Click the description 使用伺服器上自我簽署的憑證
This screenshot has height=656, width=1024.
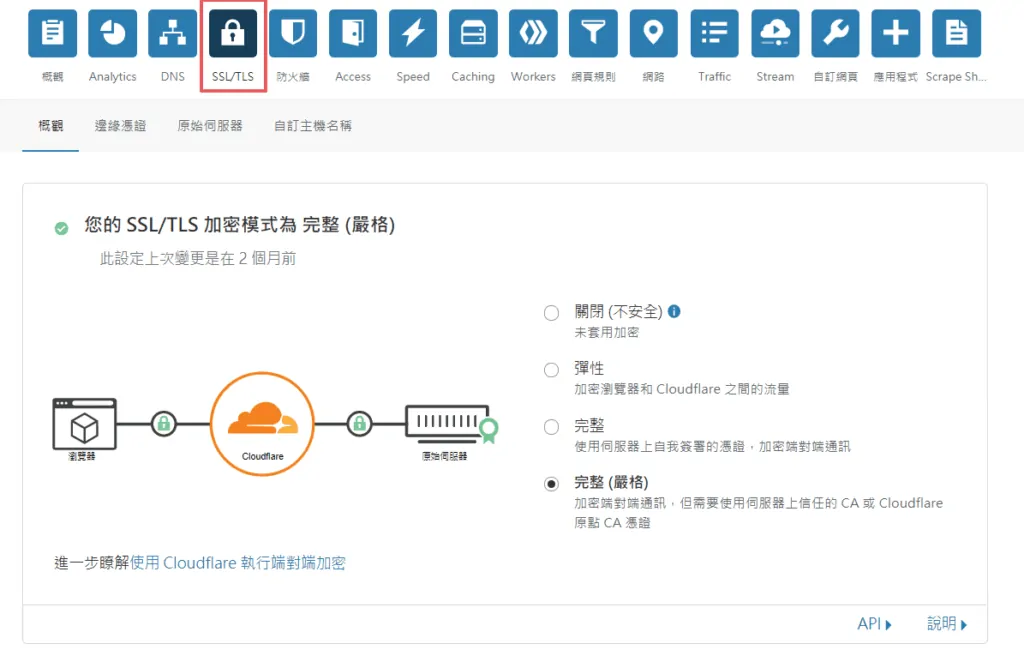pyautogui.click(x=659, y=447)
